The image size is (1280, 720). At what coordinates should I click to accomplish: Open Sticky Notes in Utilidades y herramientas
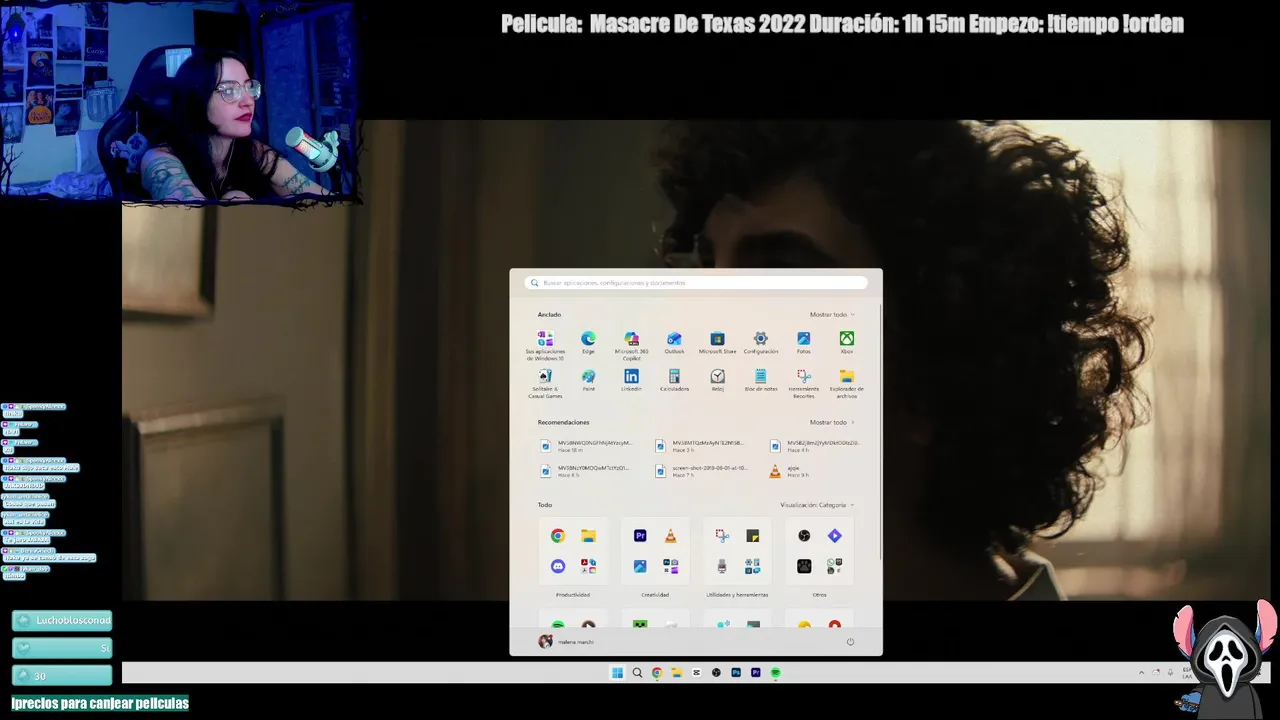pyautogui.click(x=753, y=536)
